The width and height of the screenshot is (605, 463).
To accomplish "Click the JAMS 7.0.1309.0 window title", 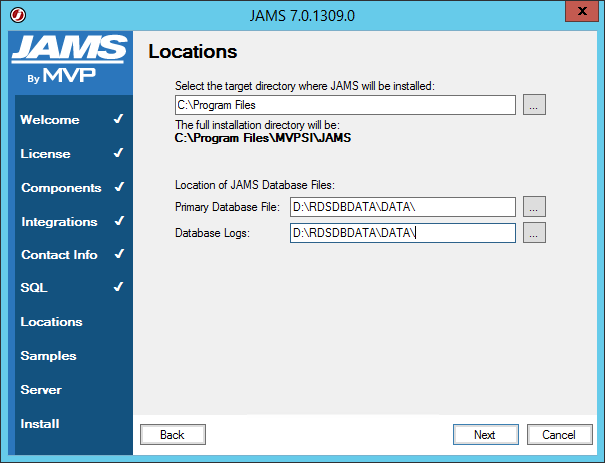I will point(302,16).
